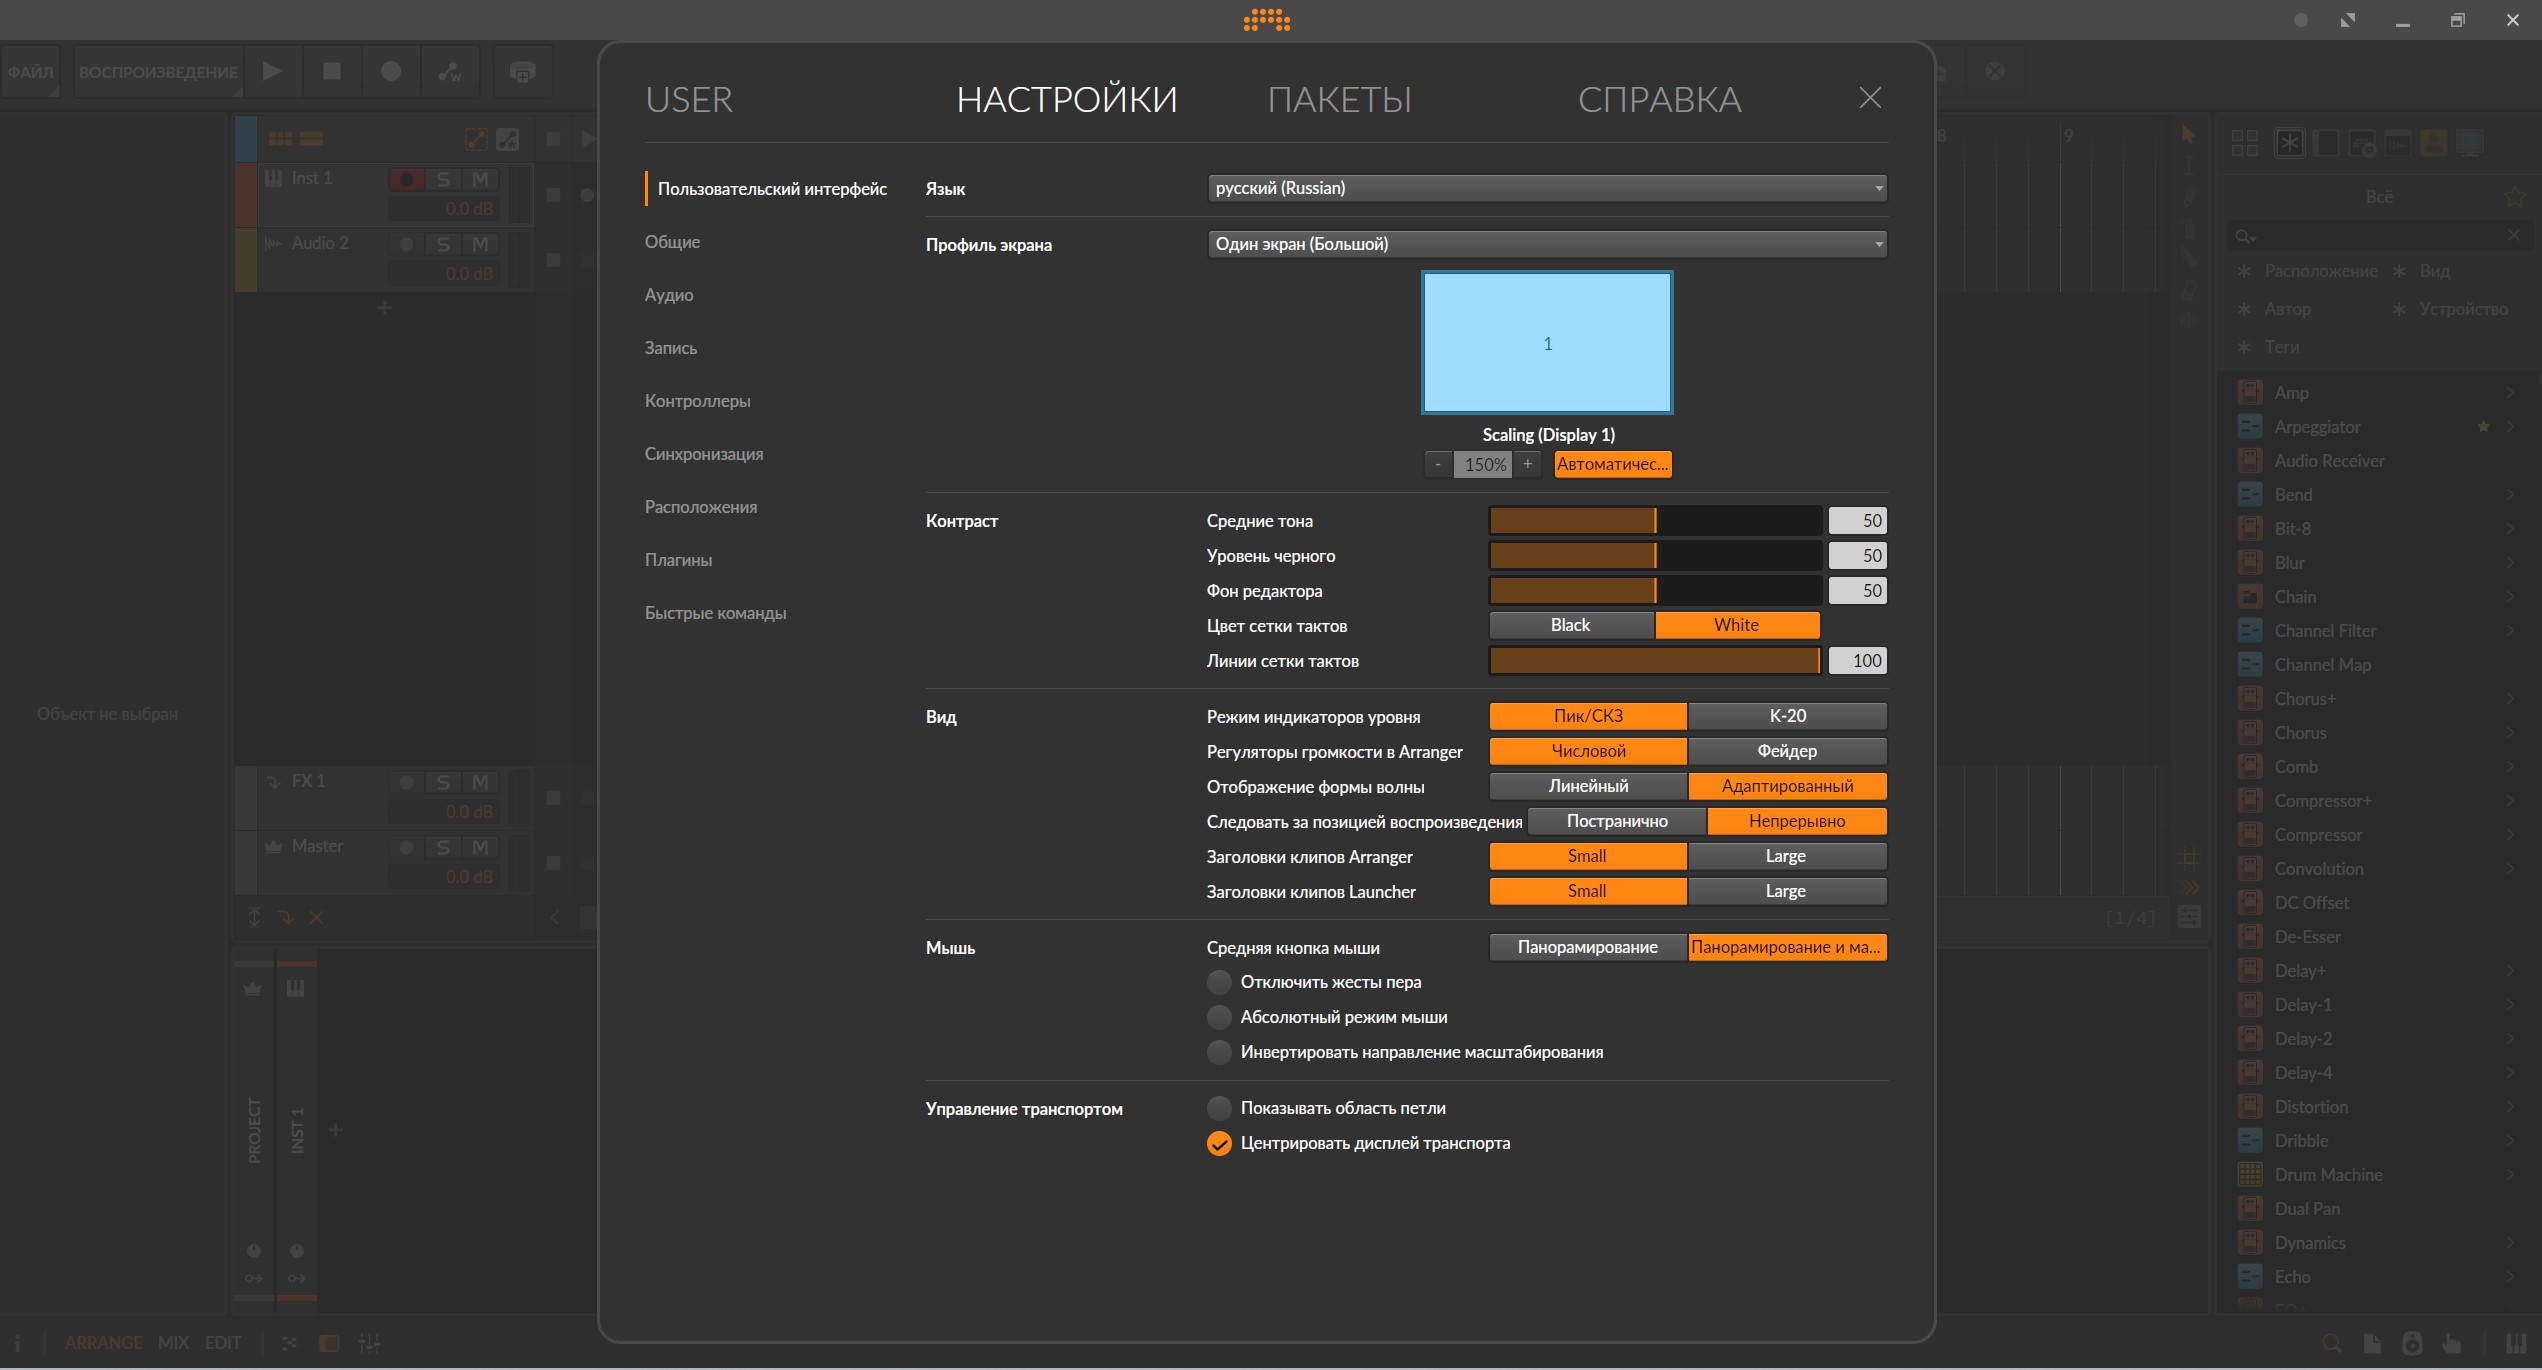2542x1370 pixels.
Task: Select Фейдер for volume controls
Action: (1787, 751)
